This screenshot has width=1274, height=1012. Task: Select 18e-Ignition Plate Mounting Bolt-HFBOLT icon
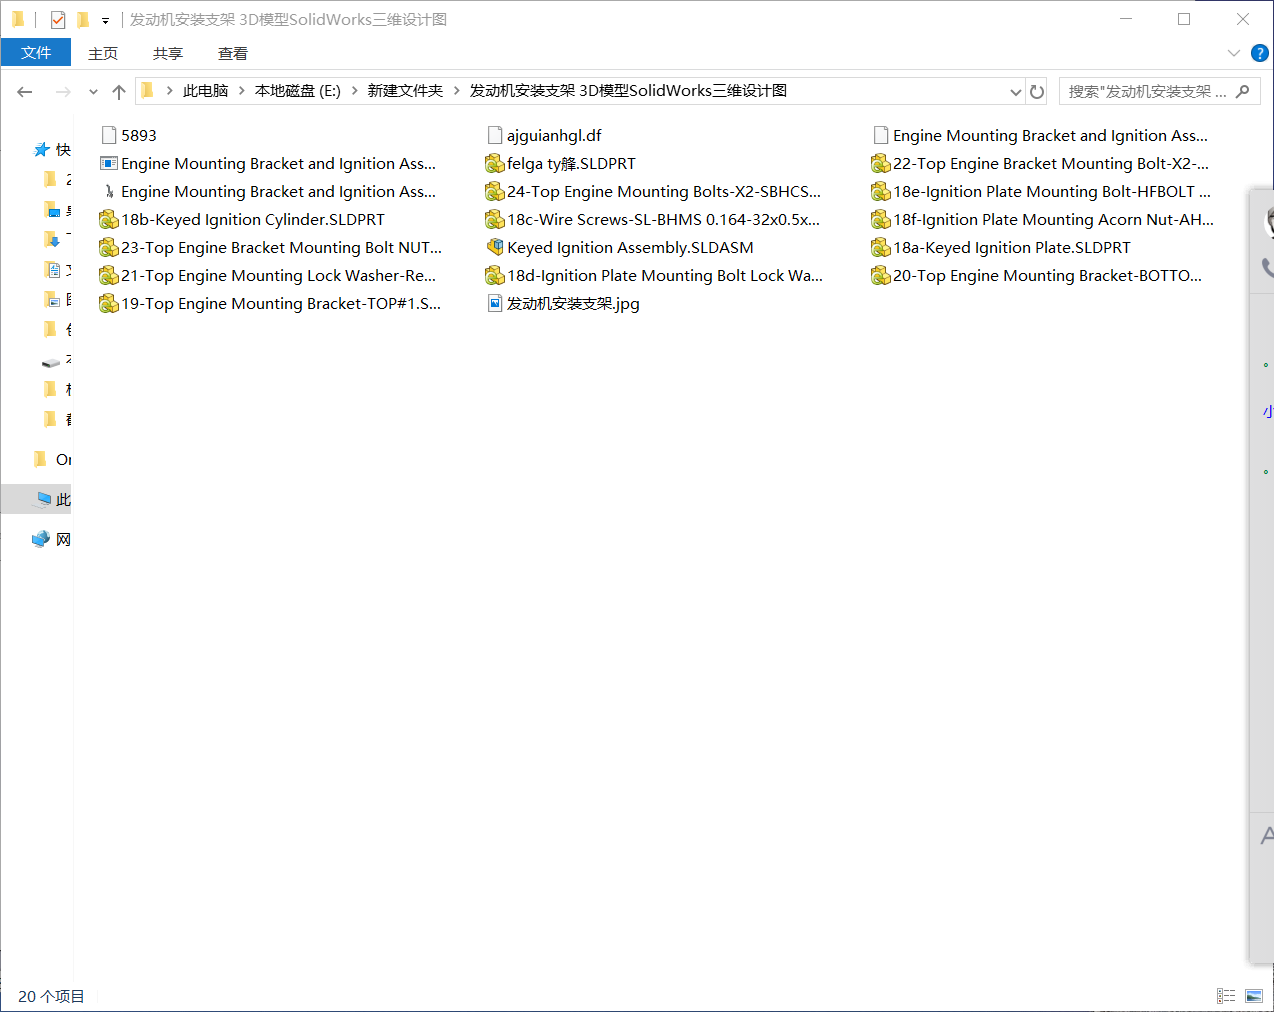(880, 191)
